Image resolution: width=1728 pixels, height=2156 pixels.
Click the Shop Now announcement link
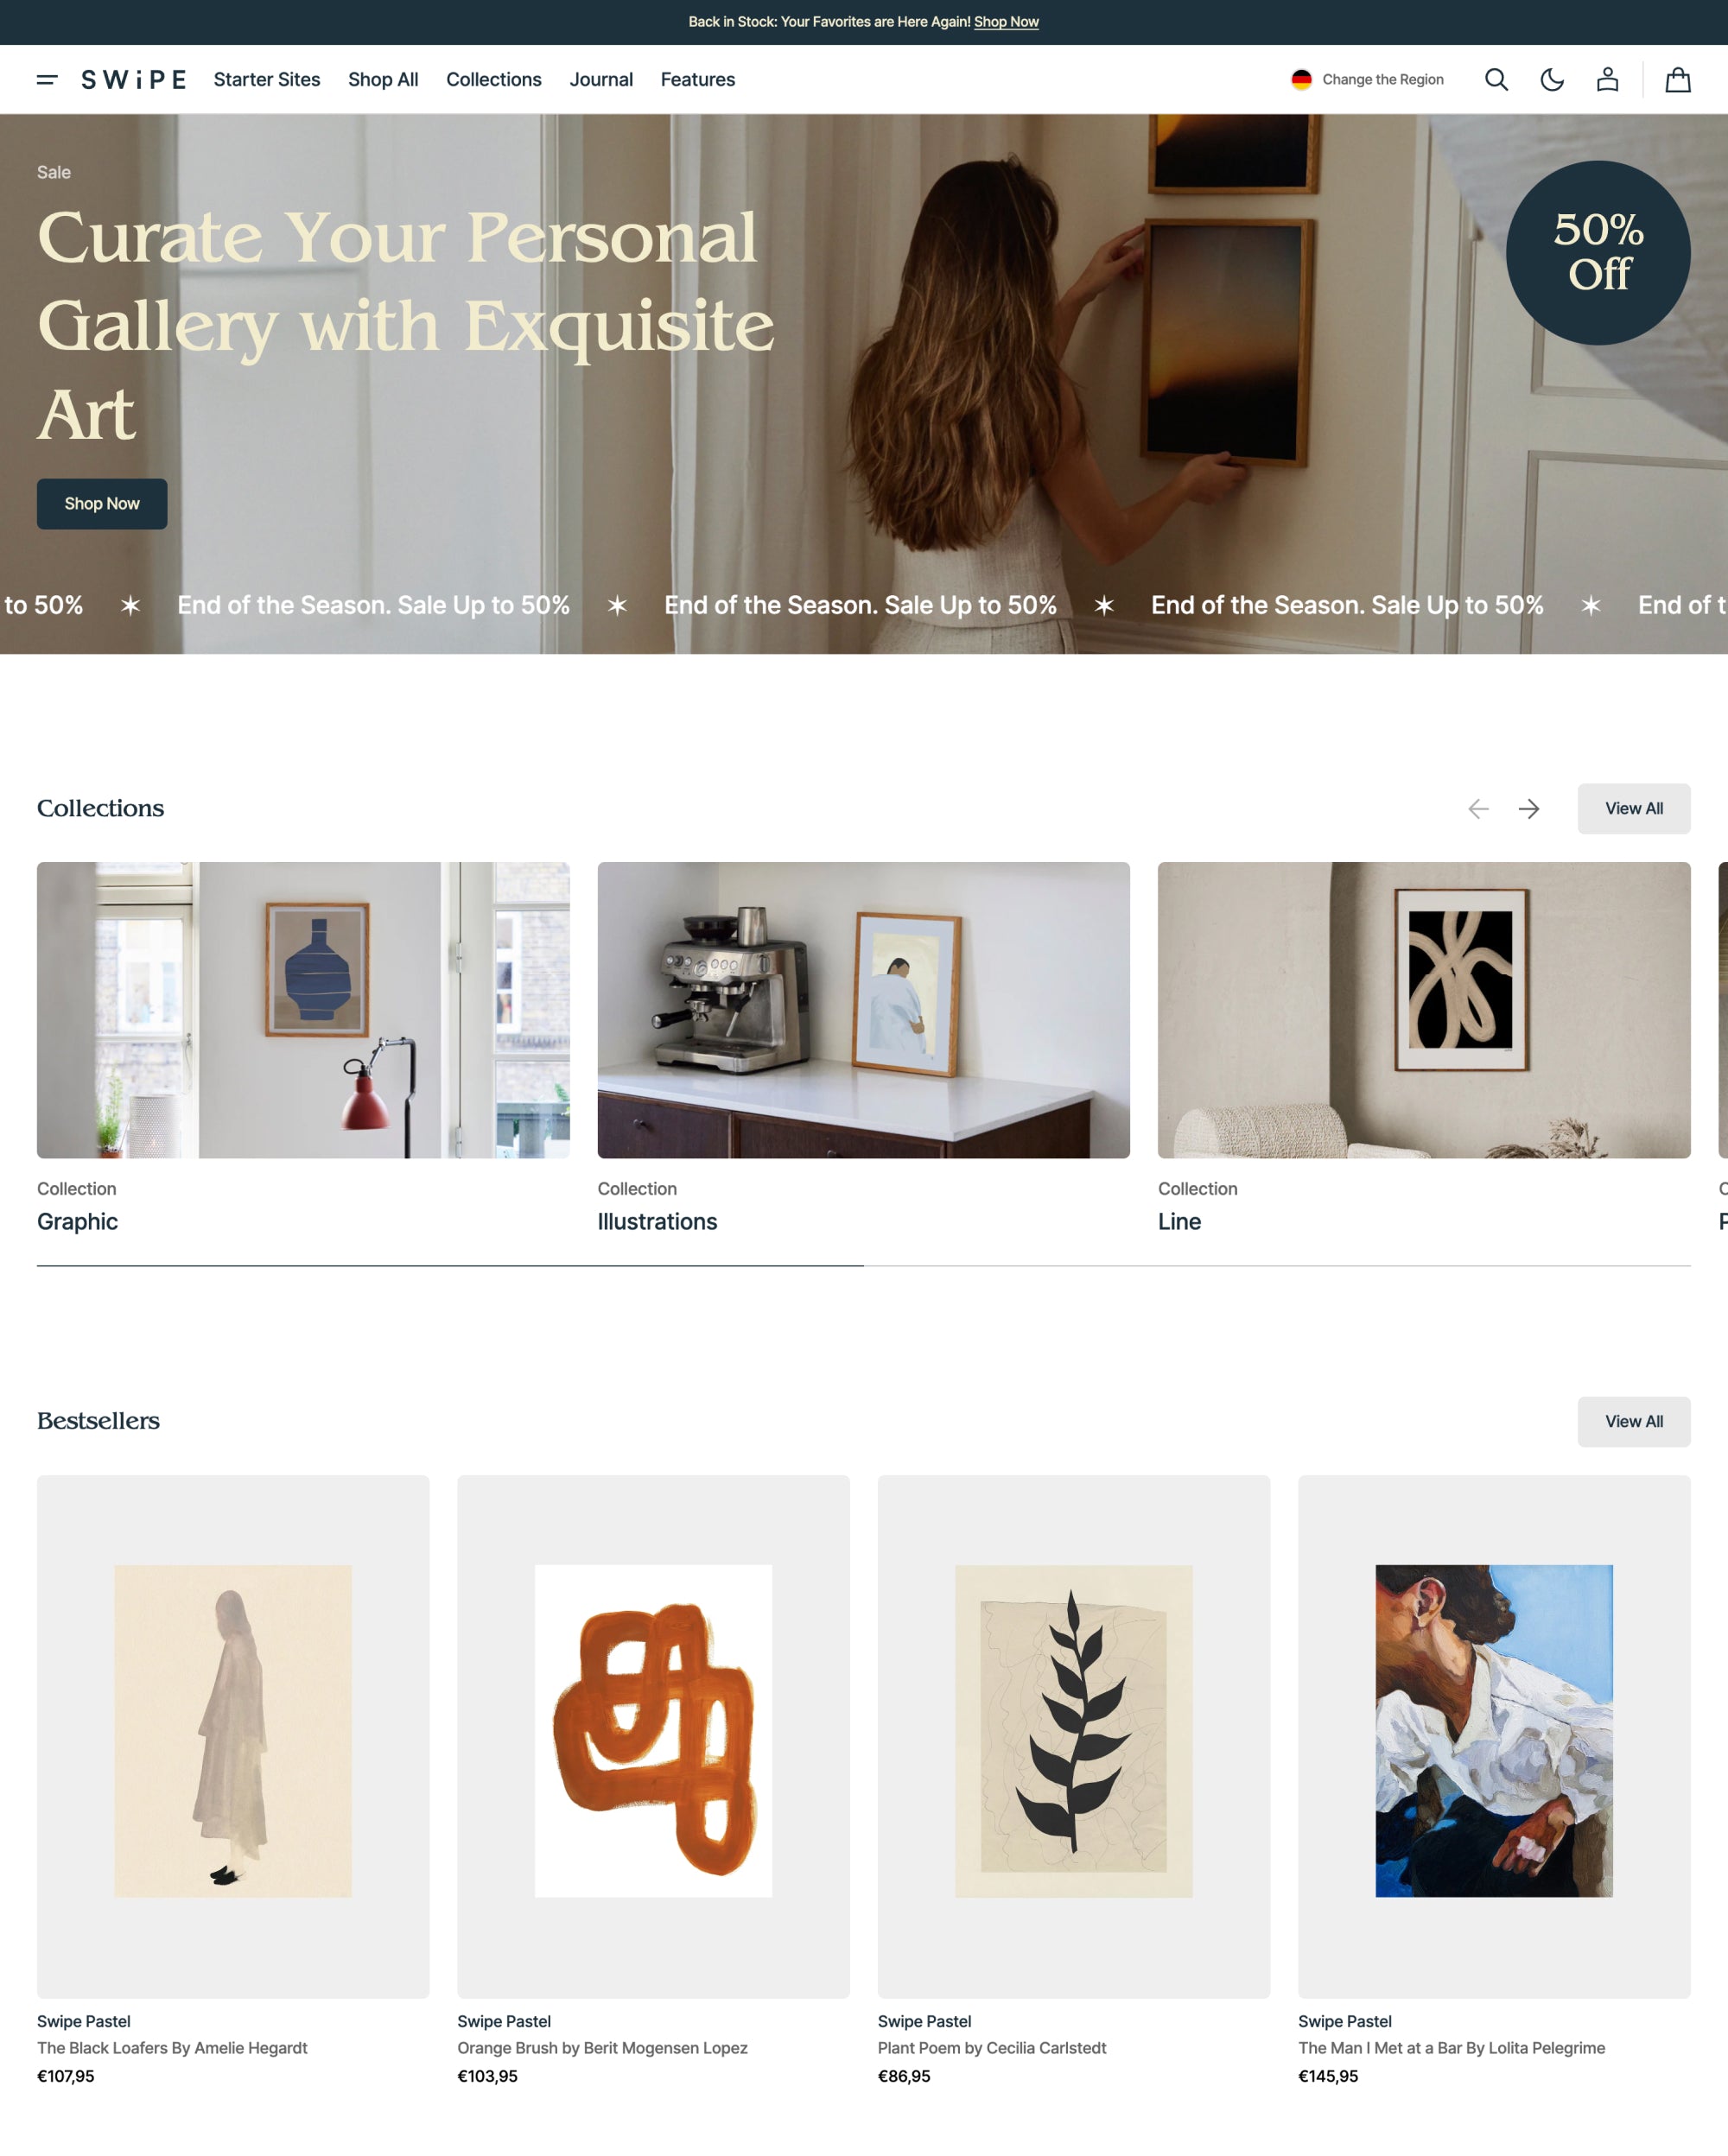[x=1007, y=21]
